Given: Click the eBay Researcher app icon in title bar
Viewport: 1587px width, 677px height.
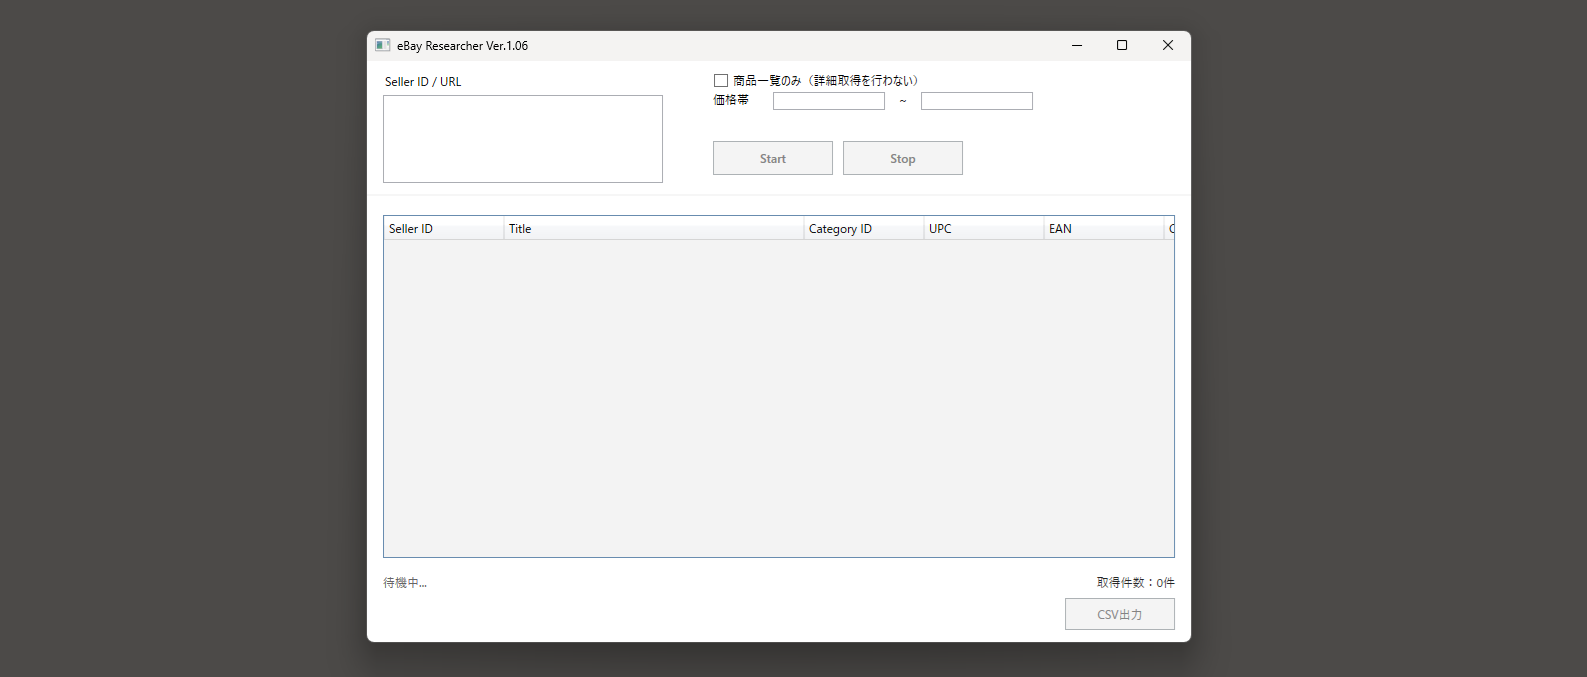Looking at the screenshot, I should click(382, 45).
